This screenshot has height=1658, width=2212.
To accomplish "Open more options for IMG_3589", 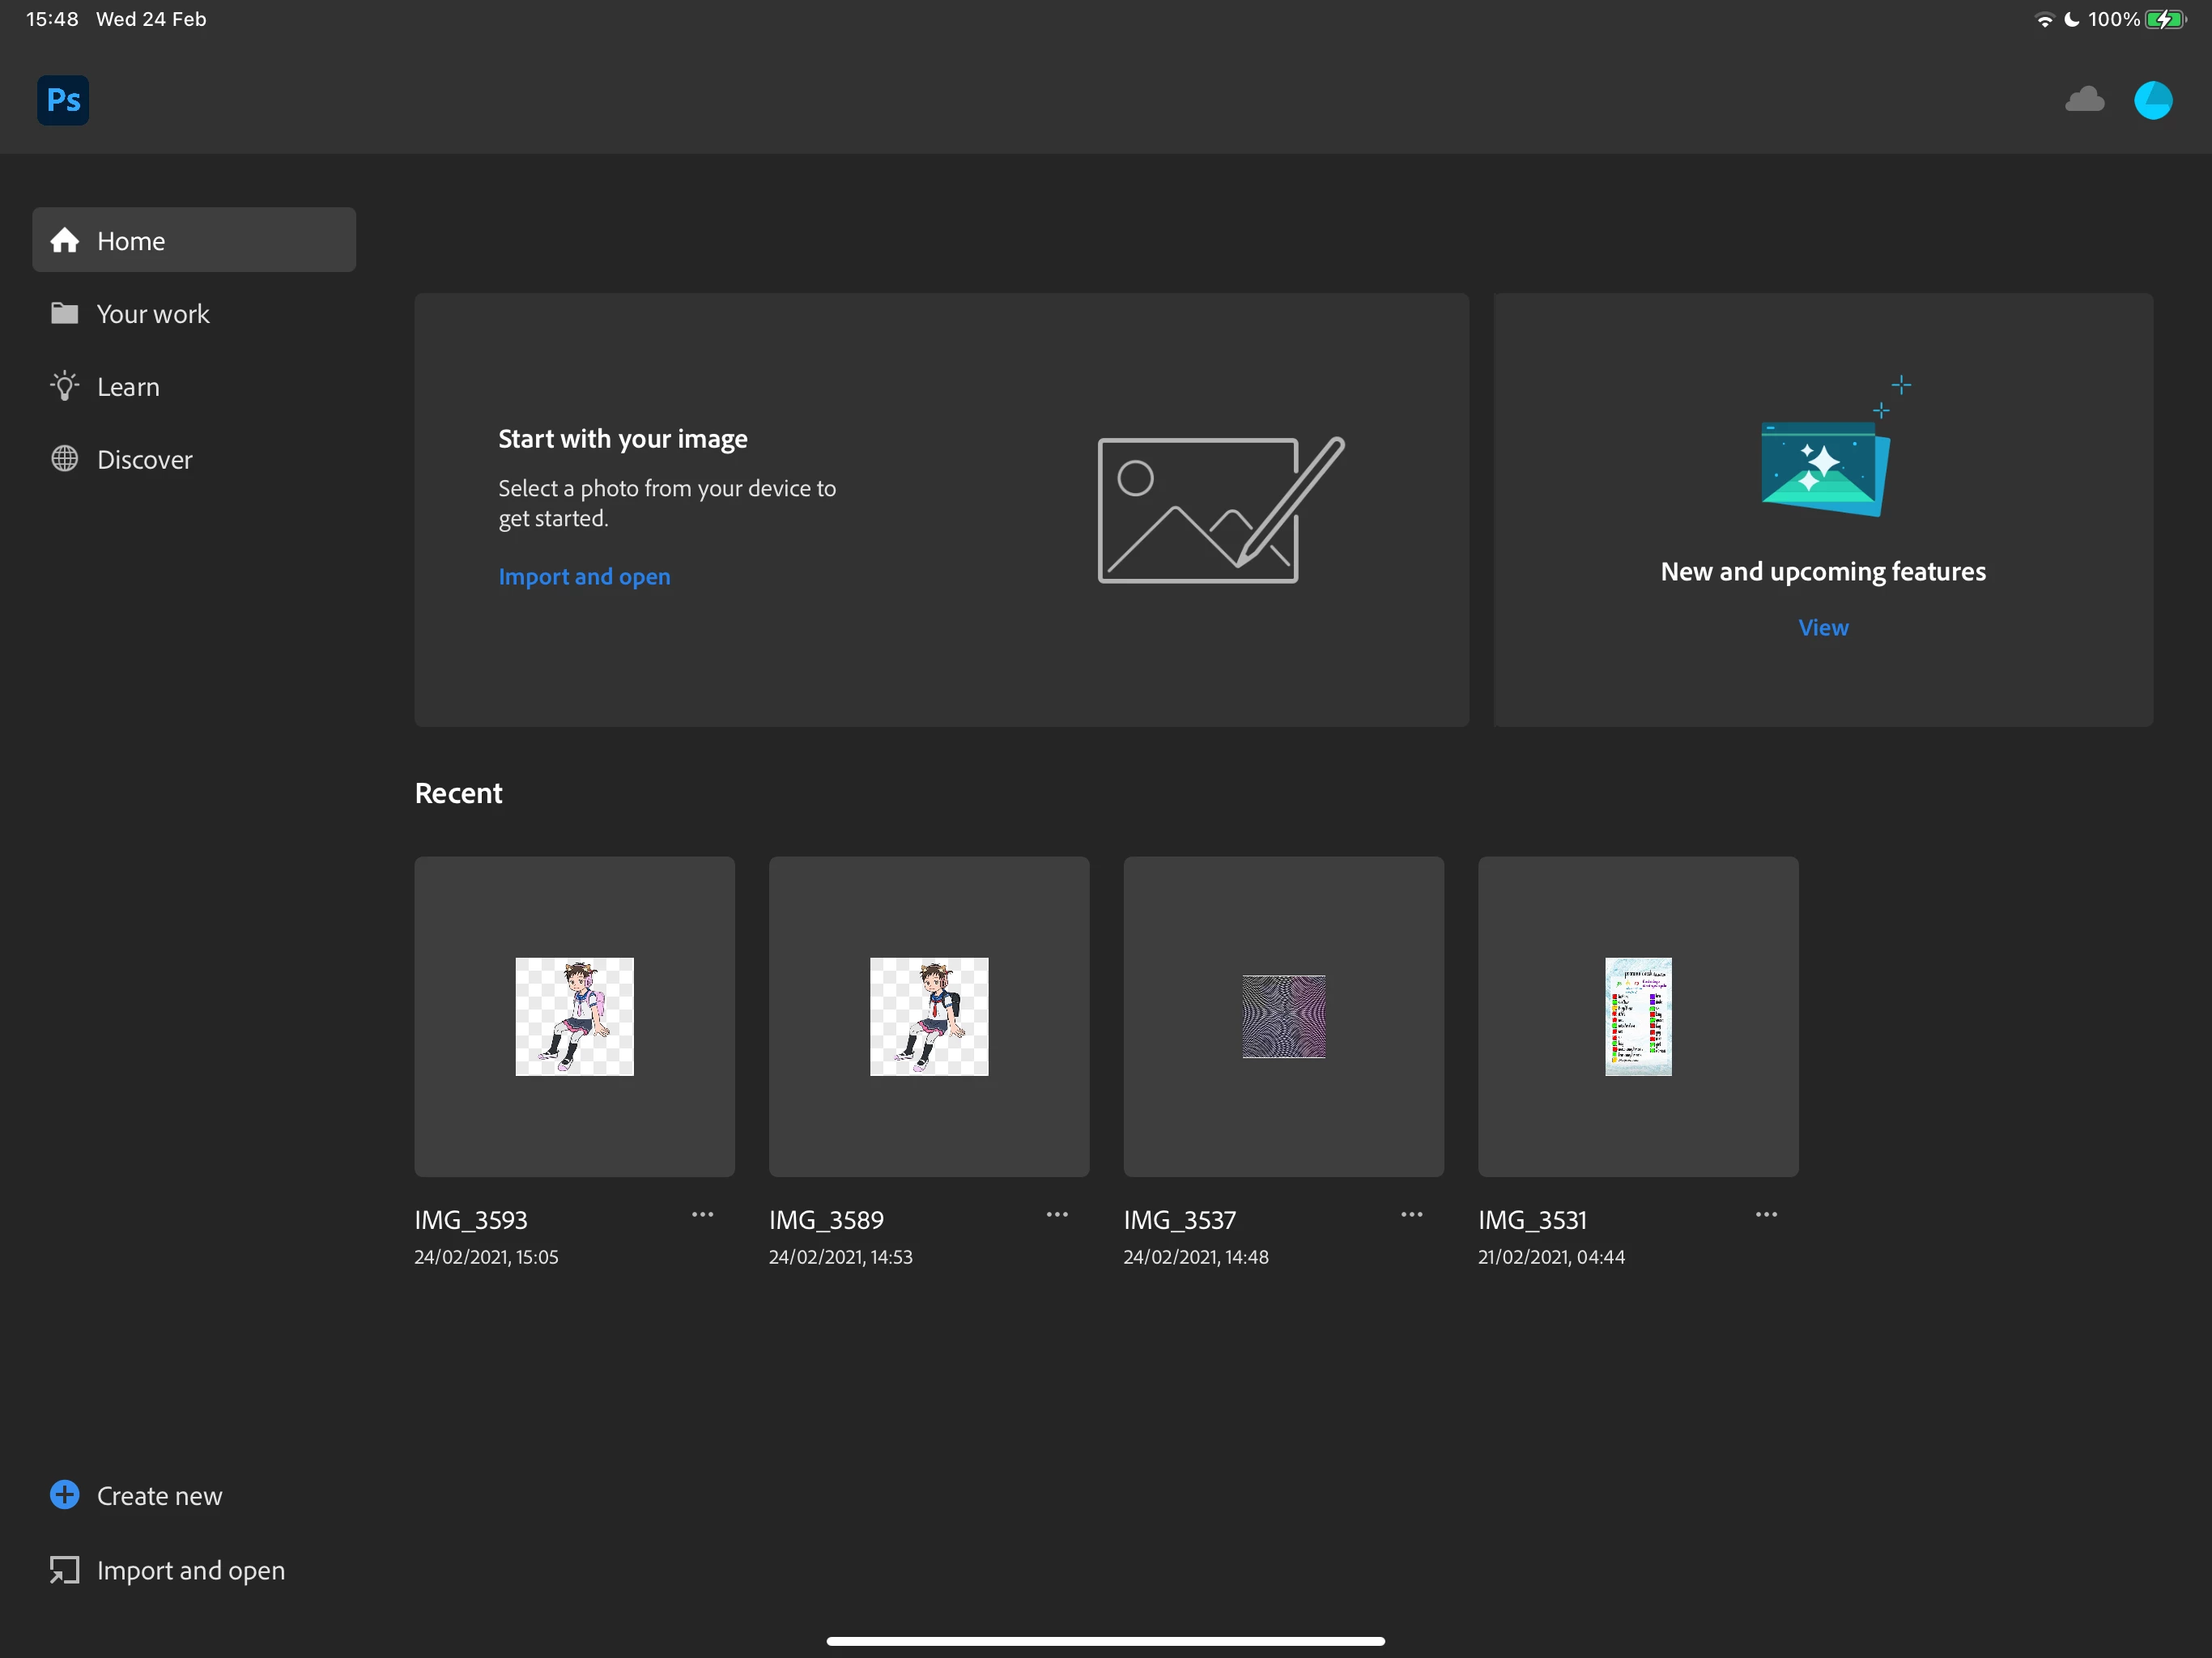I will pos(1057,1215).
